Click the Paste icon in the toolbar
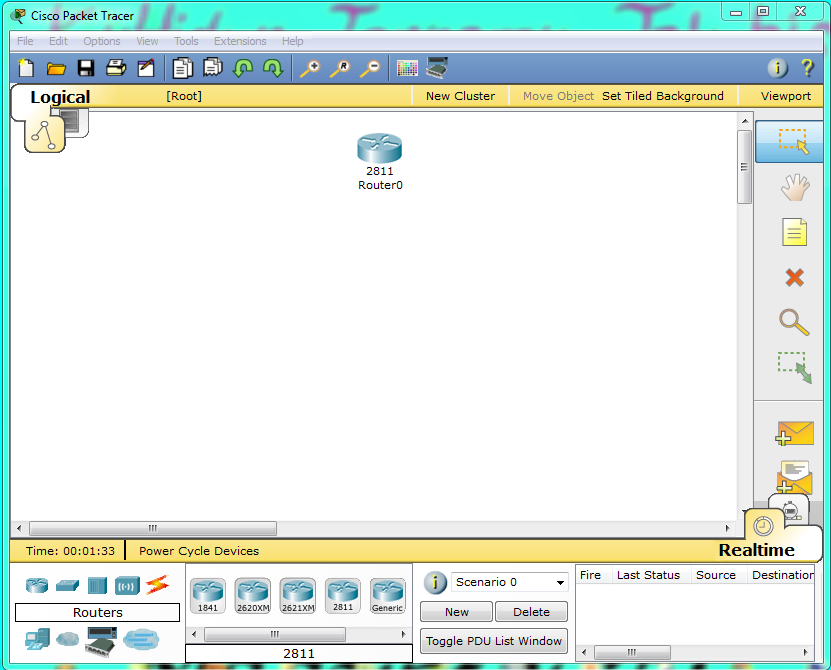831x670 pixels. pyautogui.click(x=213, y=67)
